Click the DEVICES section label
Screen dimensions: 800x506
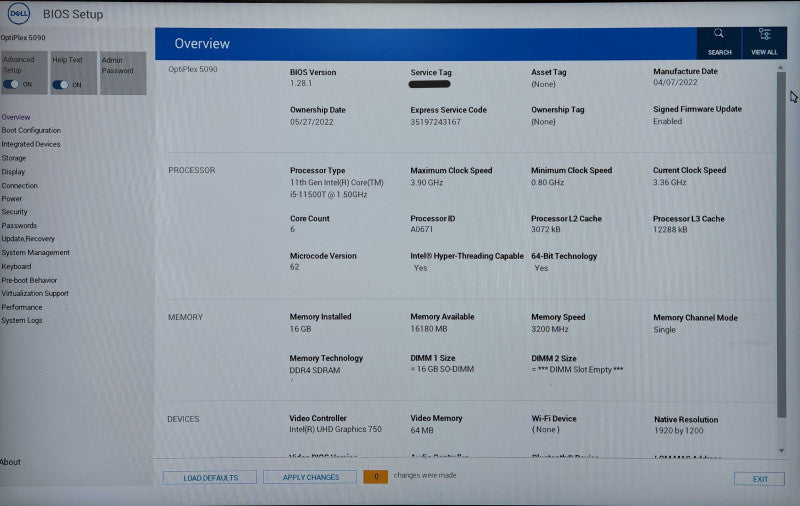pos(183,419)
